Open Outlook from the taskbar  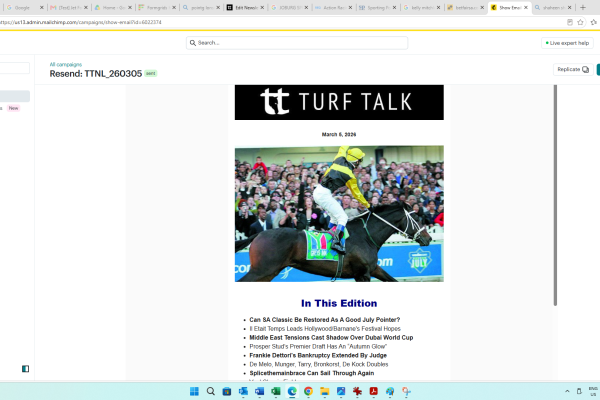coord(243,391)
